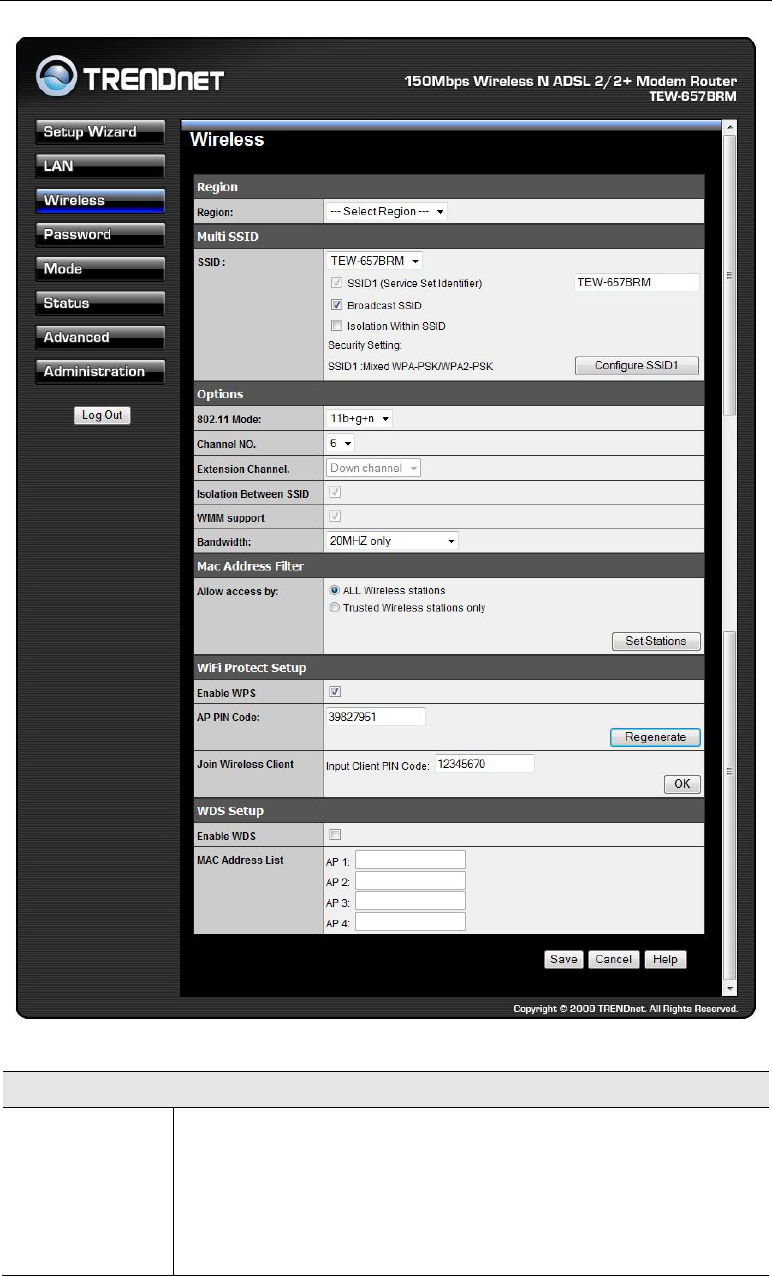Click the Regenerate button
Image resolution: width=772 pixels, height=1276 pixels.
coord(656,737)
